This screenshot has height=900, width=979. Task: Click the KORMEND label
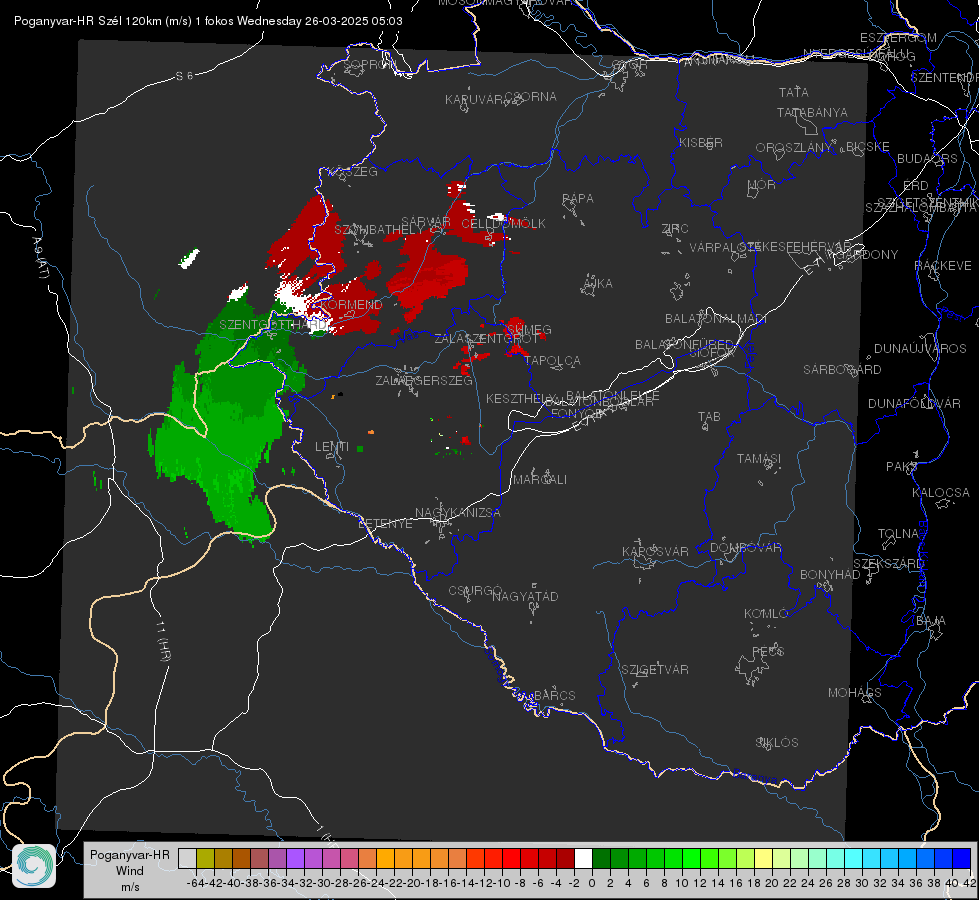(351, 305)
